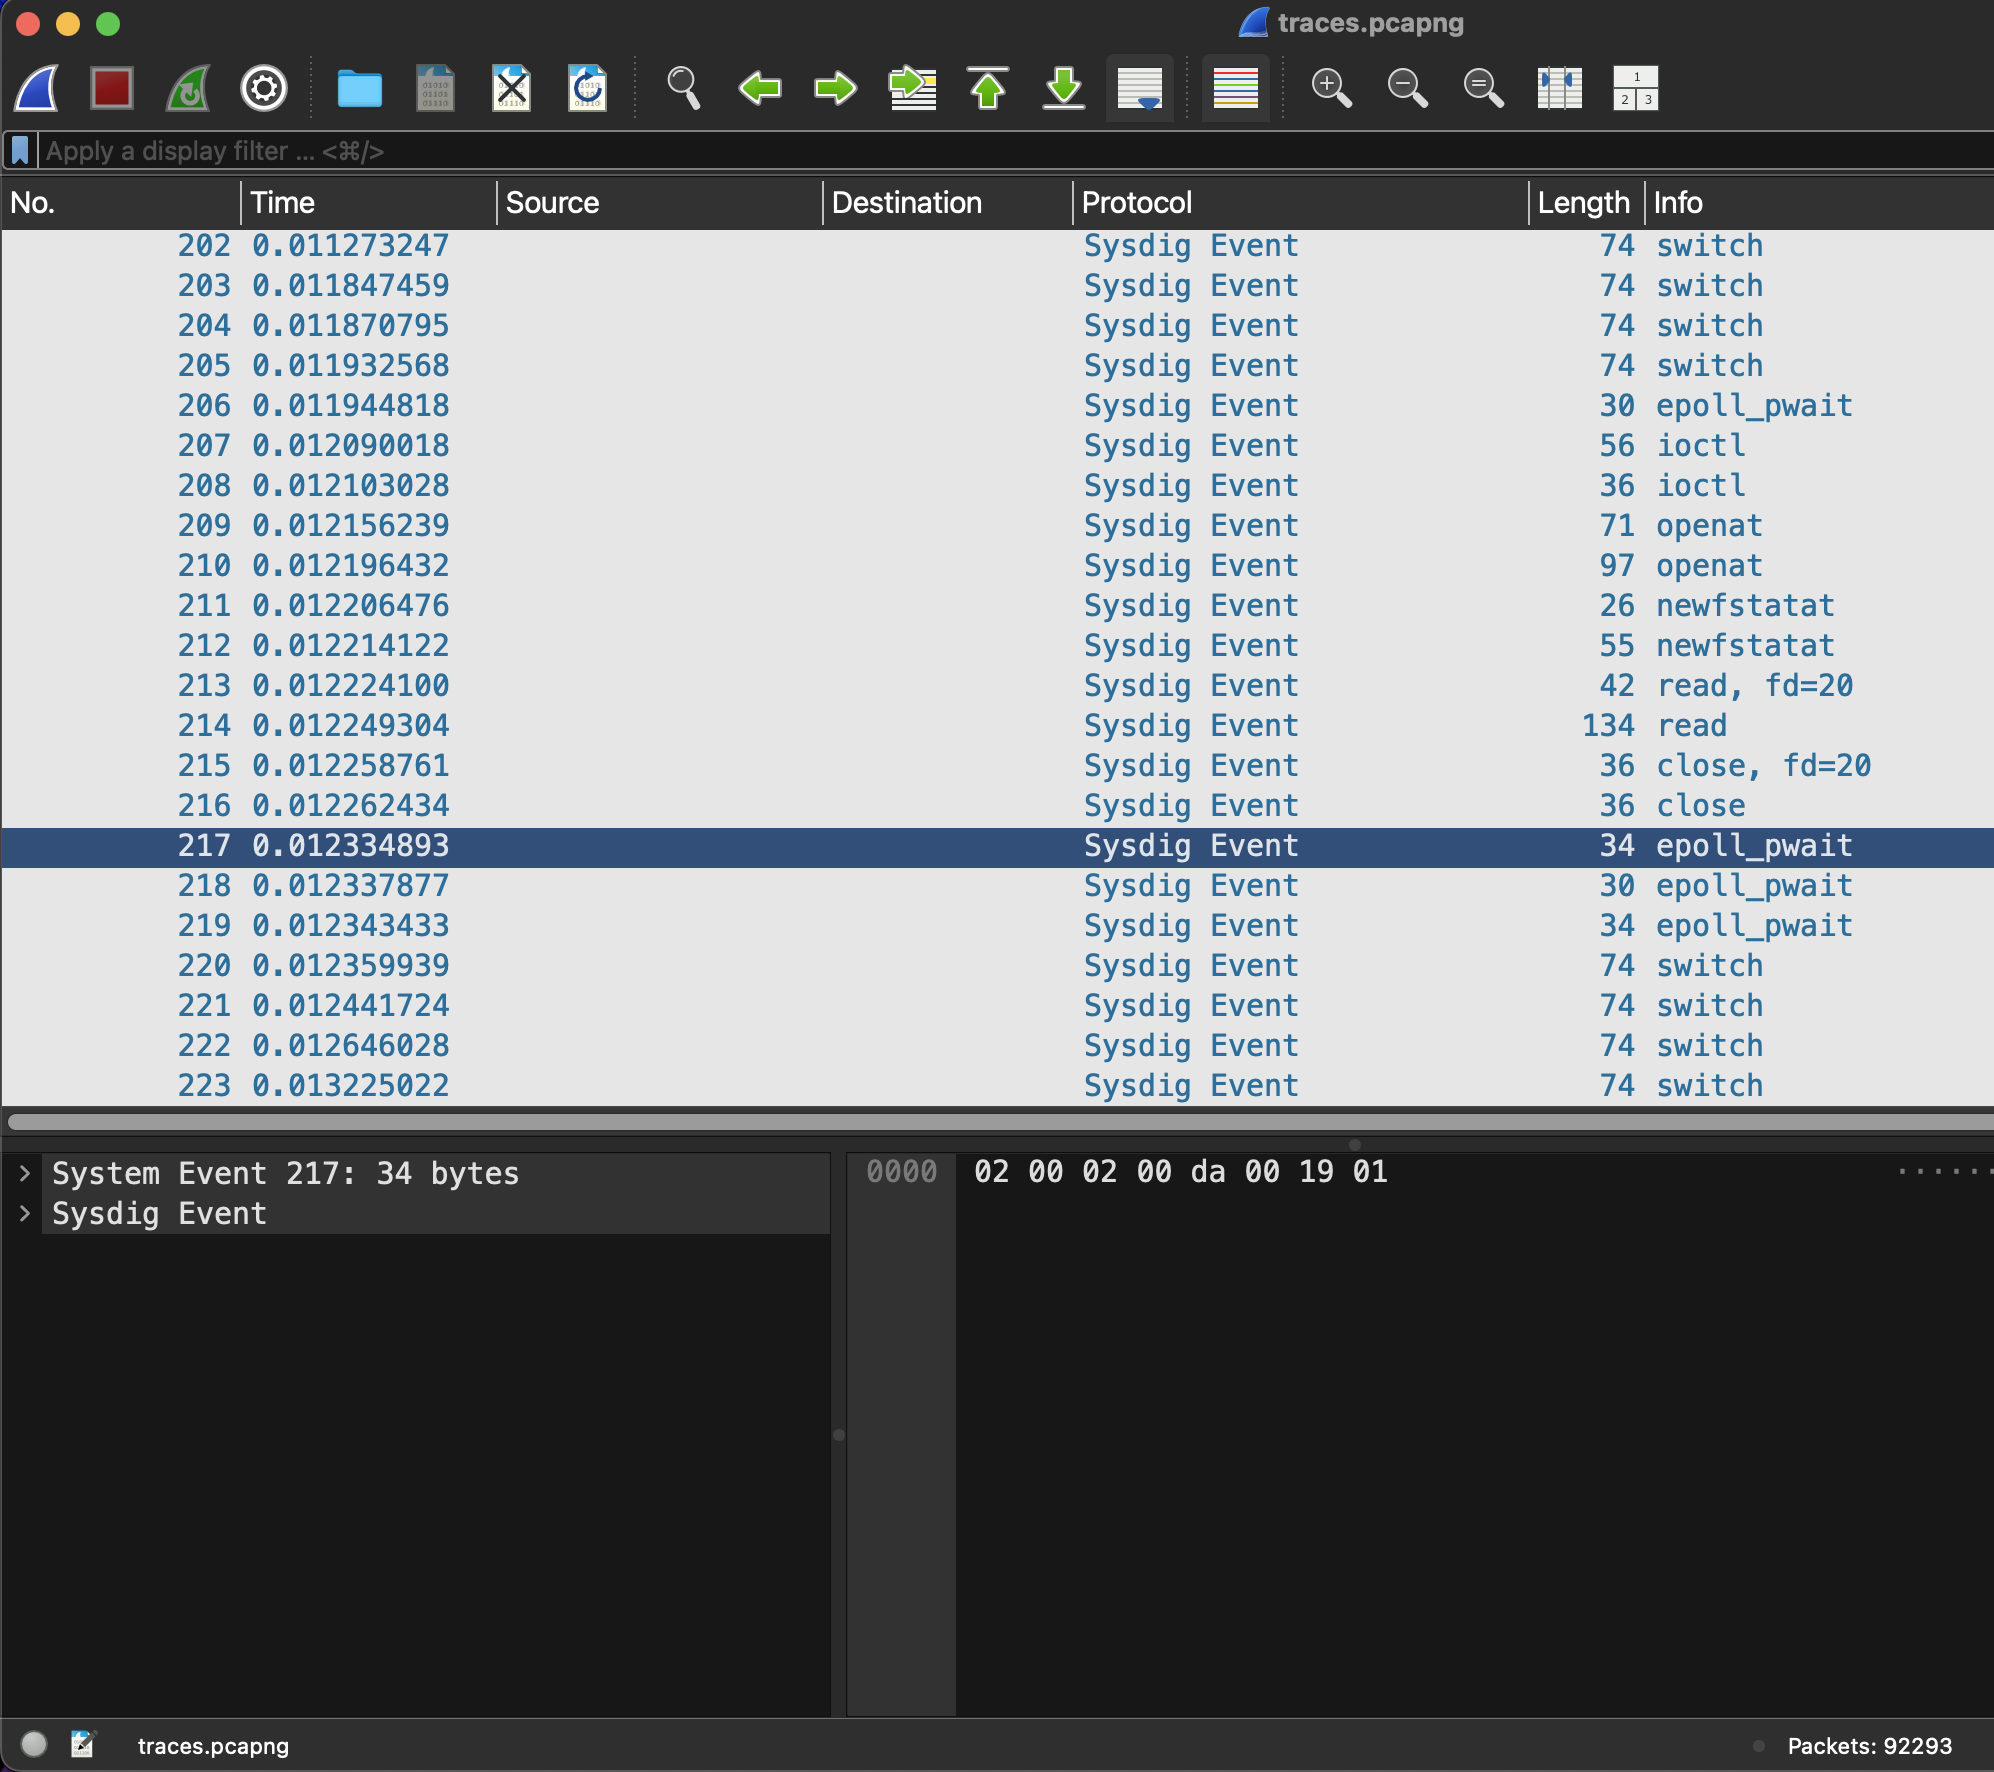Go to the last packet
Image resolution: width=1994 pixels, height=1772 pixels.
coord(1063,88)
